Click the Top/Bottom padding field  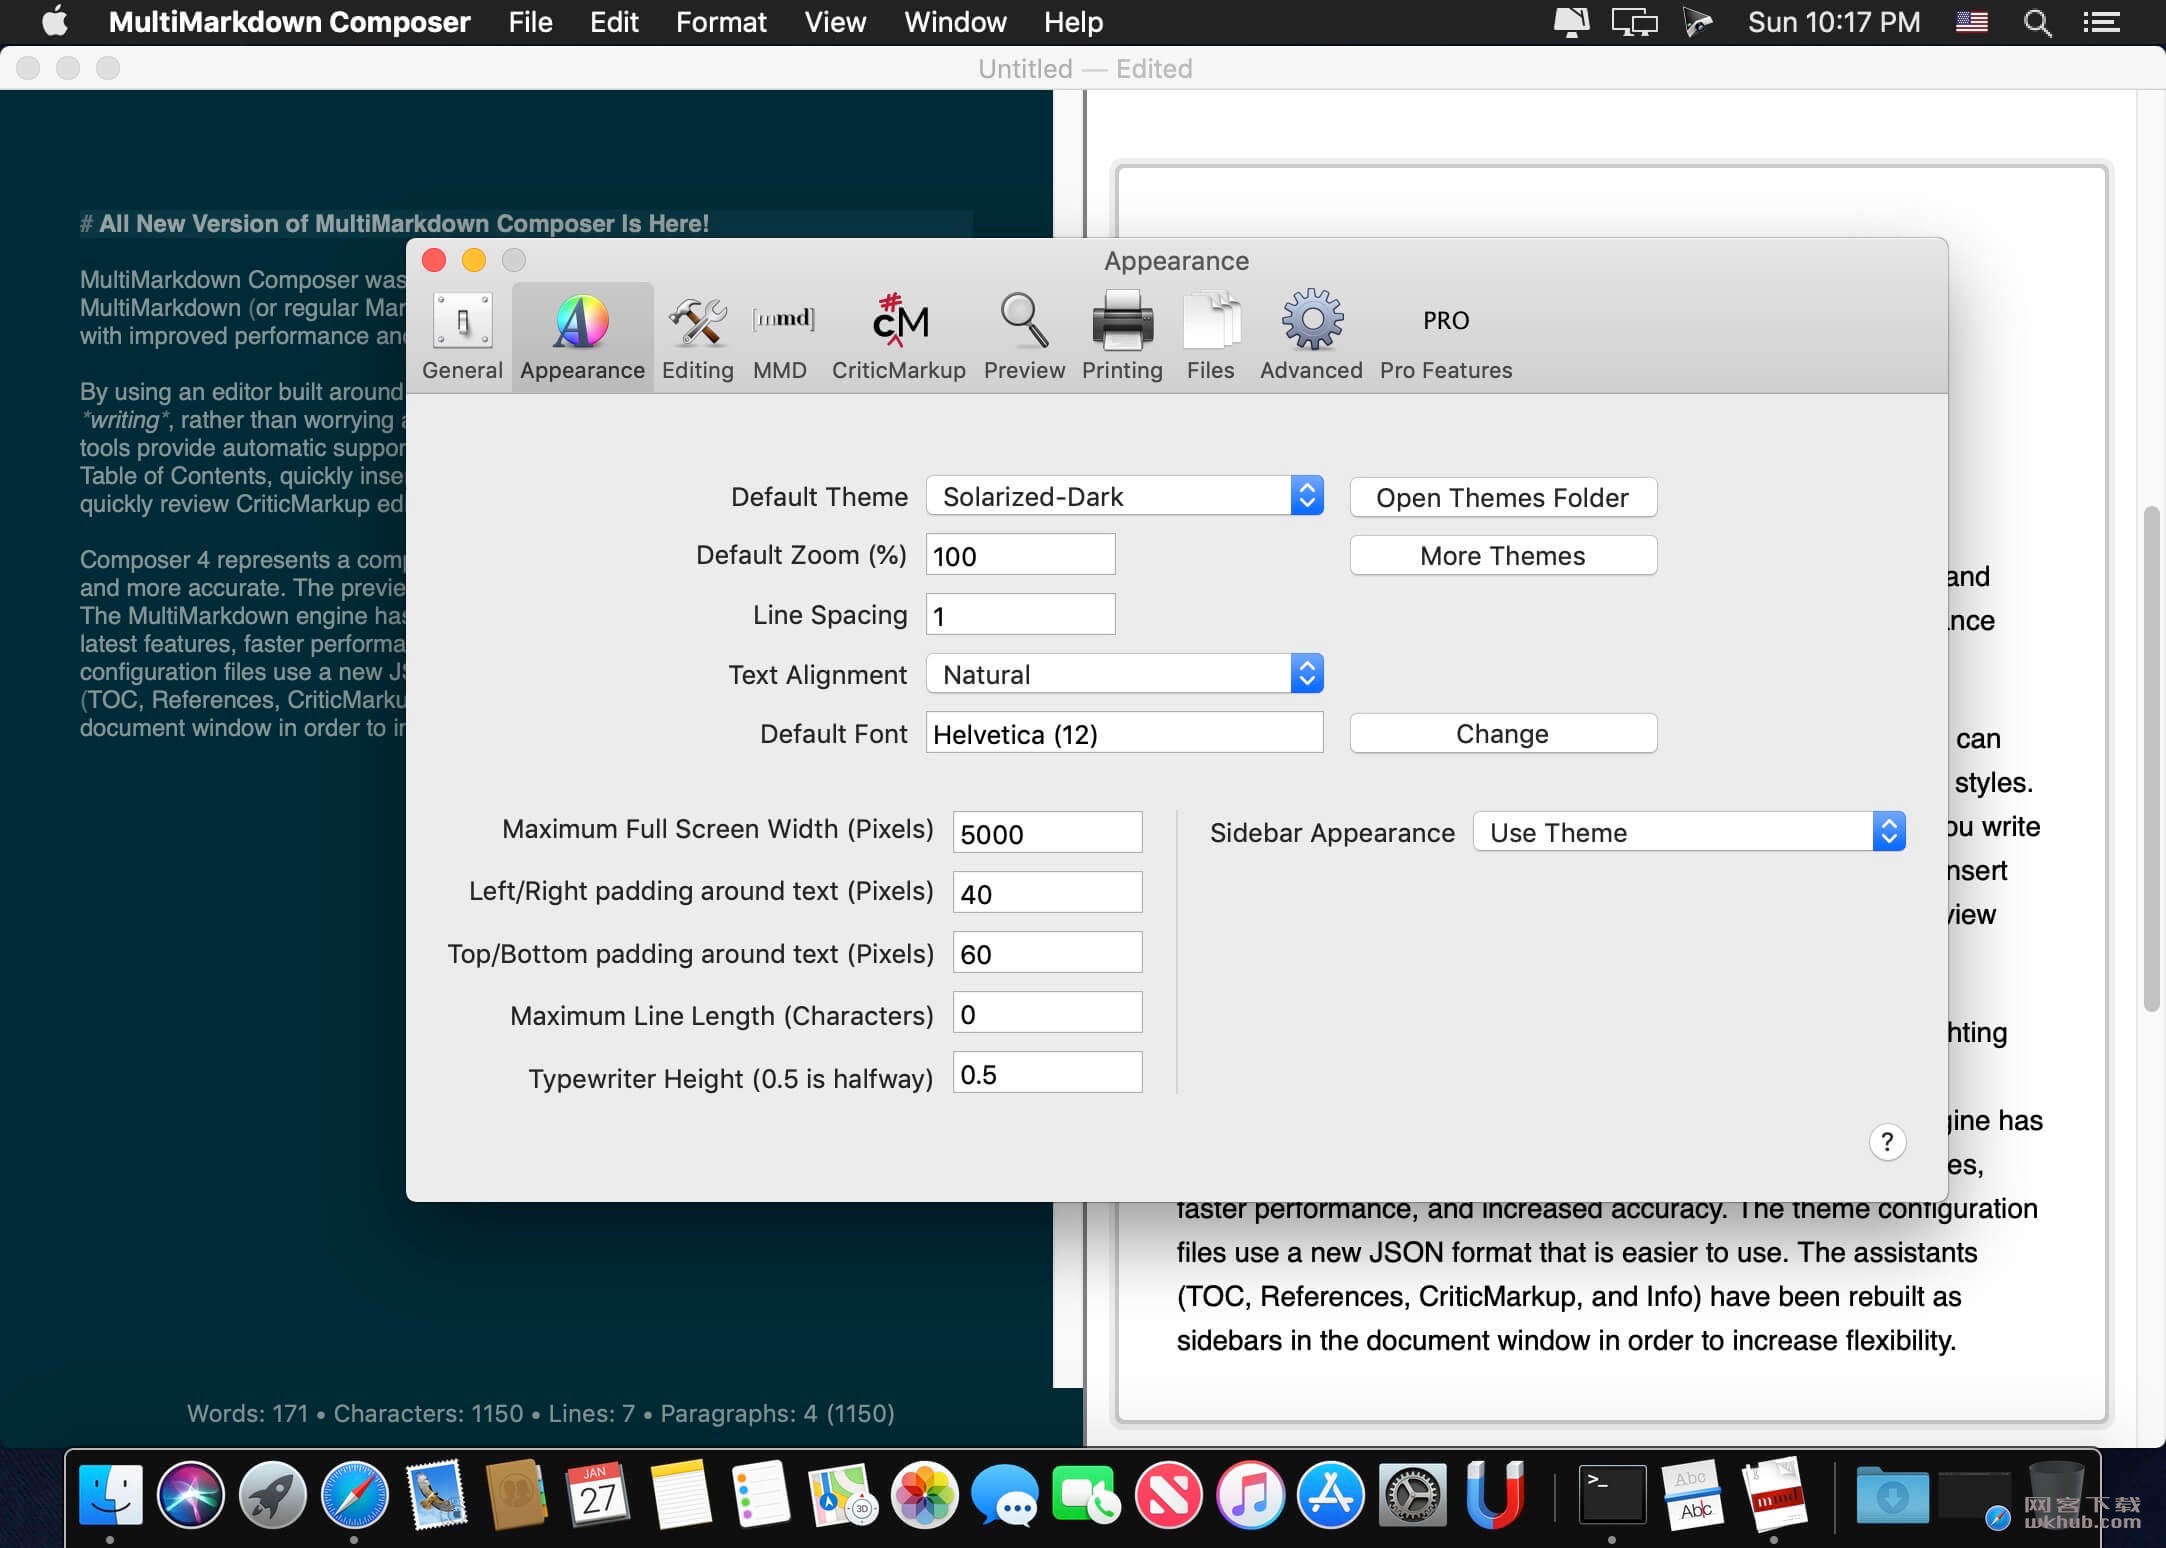[x=1047, y=953]
